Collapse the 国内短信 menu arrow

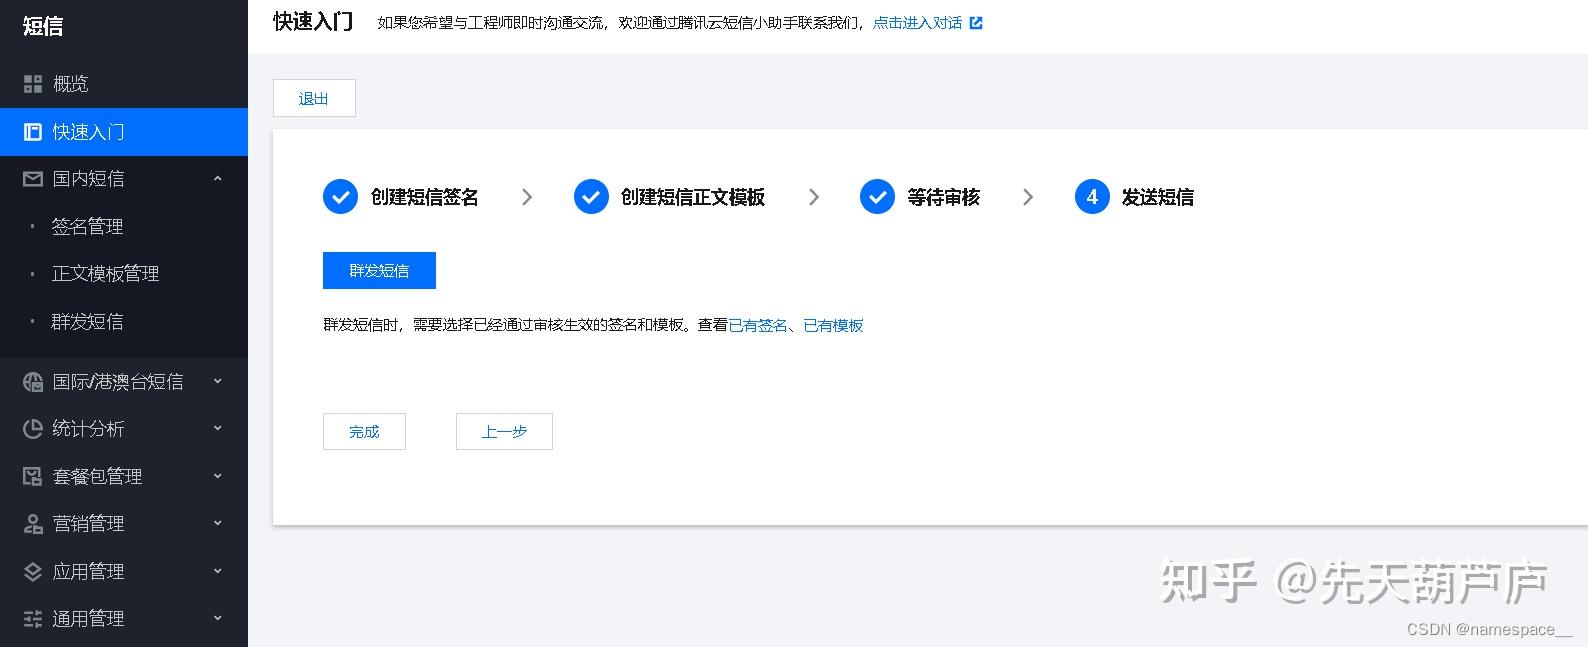[x=218, y=179]
